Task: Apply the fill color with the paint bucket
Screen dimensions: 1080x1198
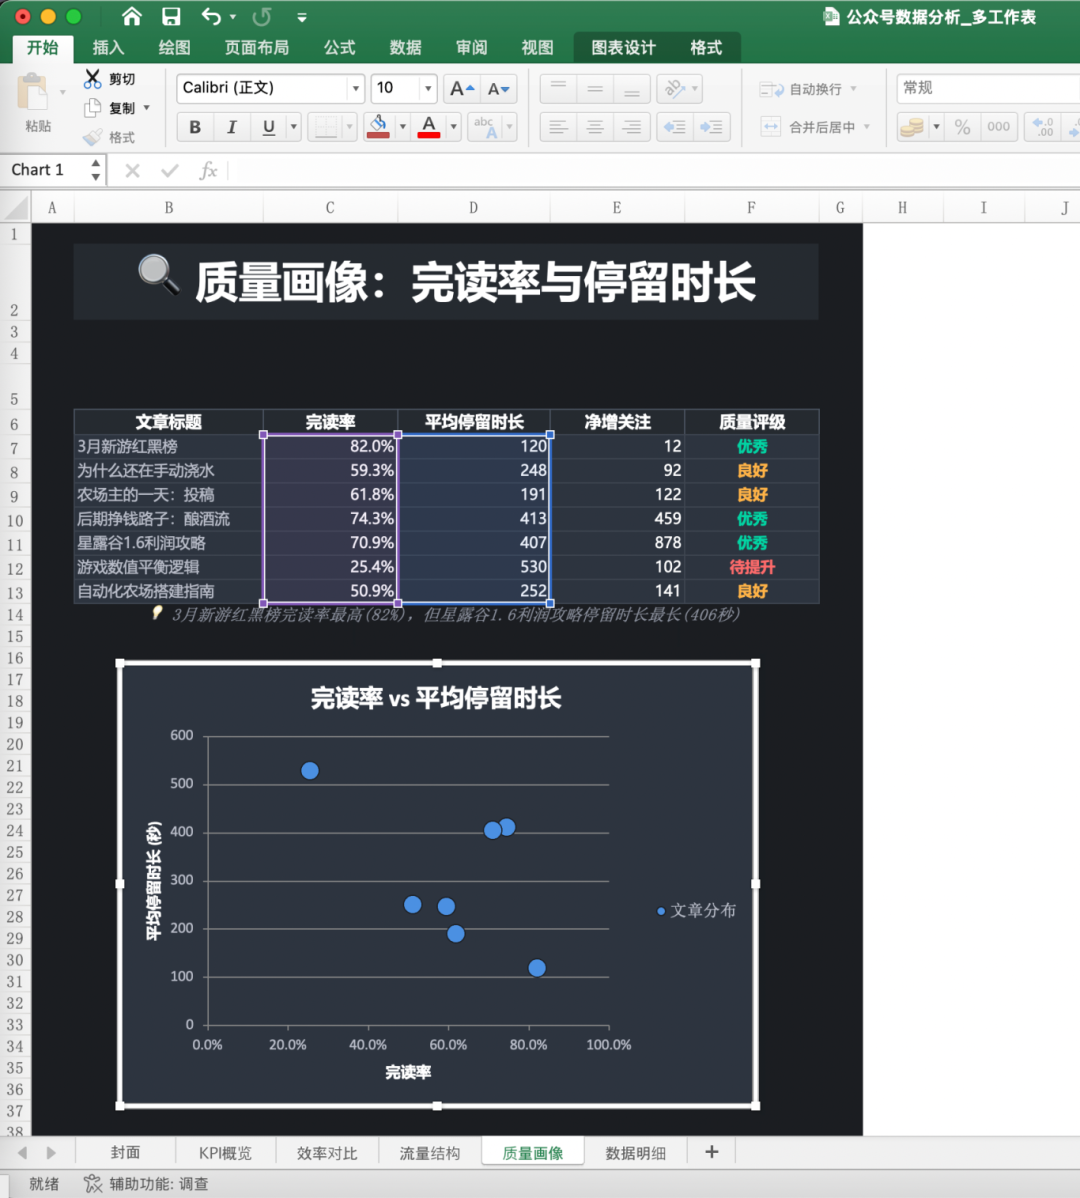Action: pos(378,127)
